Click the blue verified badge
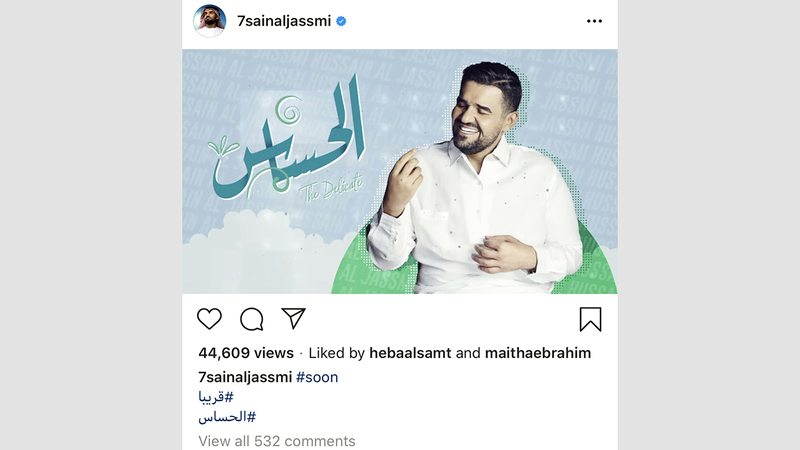This screenshot has width=800, height=450. pyautogui.click(x=341, y=21)
